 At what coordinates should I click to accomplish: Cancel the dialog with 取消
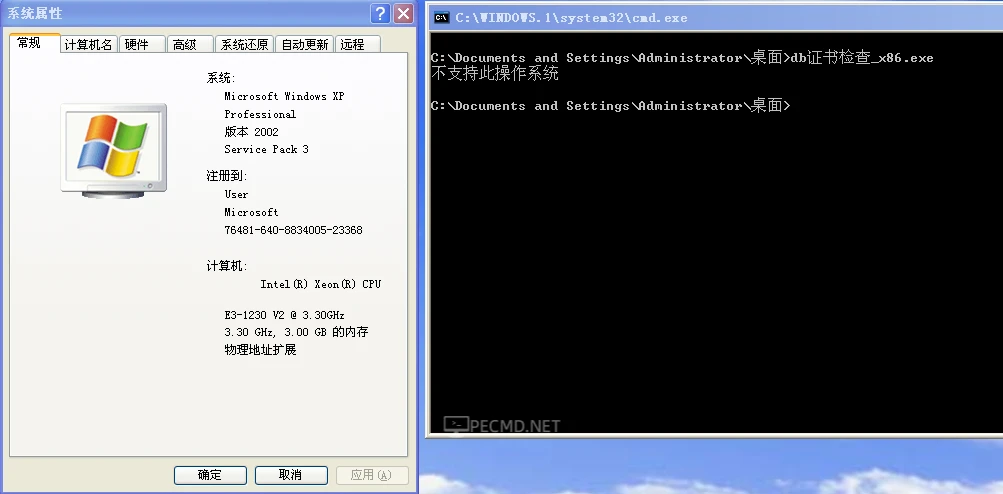pyautogui.click(x=291, y=475)
